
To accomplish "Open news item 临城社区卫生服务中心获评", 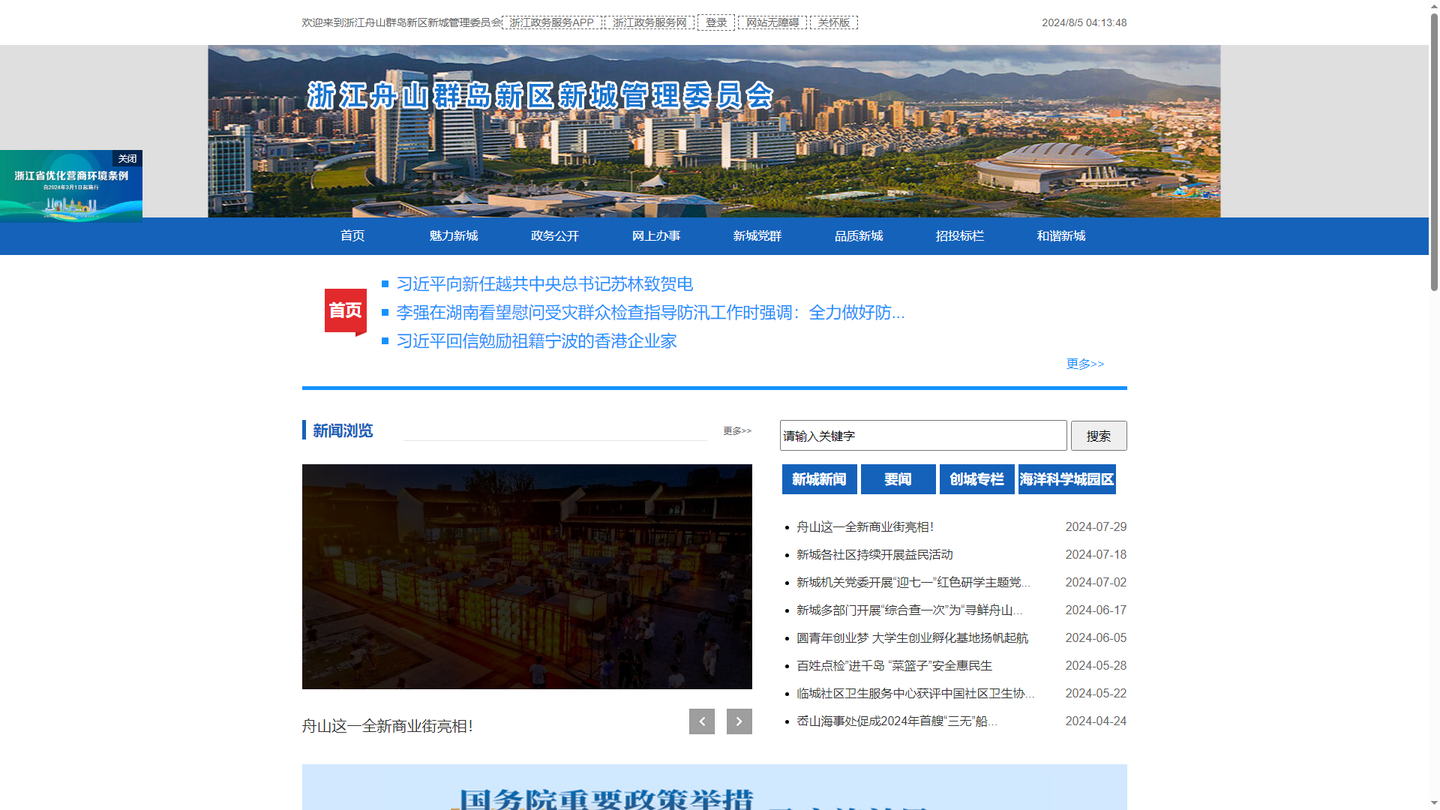I will pos(916,693).
